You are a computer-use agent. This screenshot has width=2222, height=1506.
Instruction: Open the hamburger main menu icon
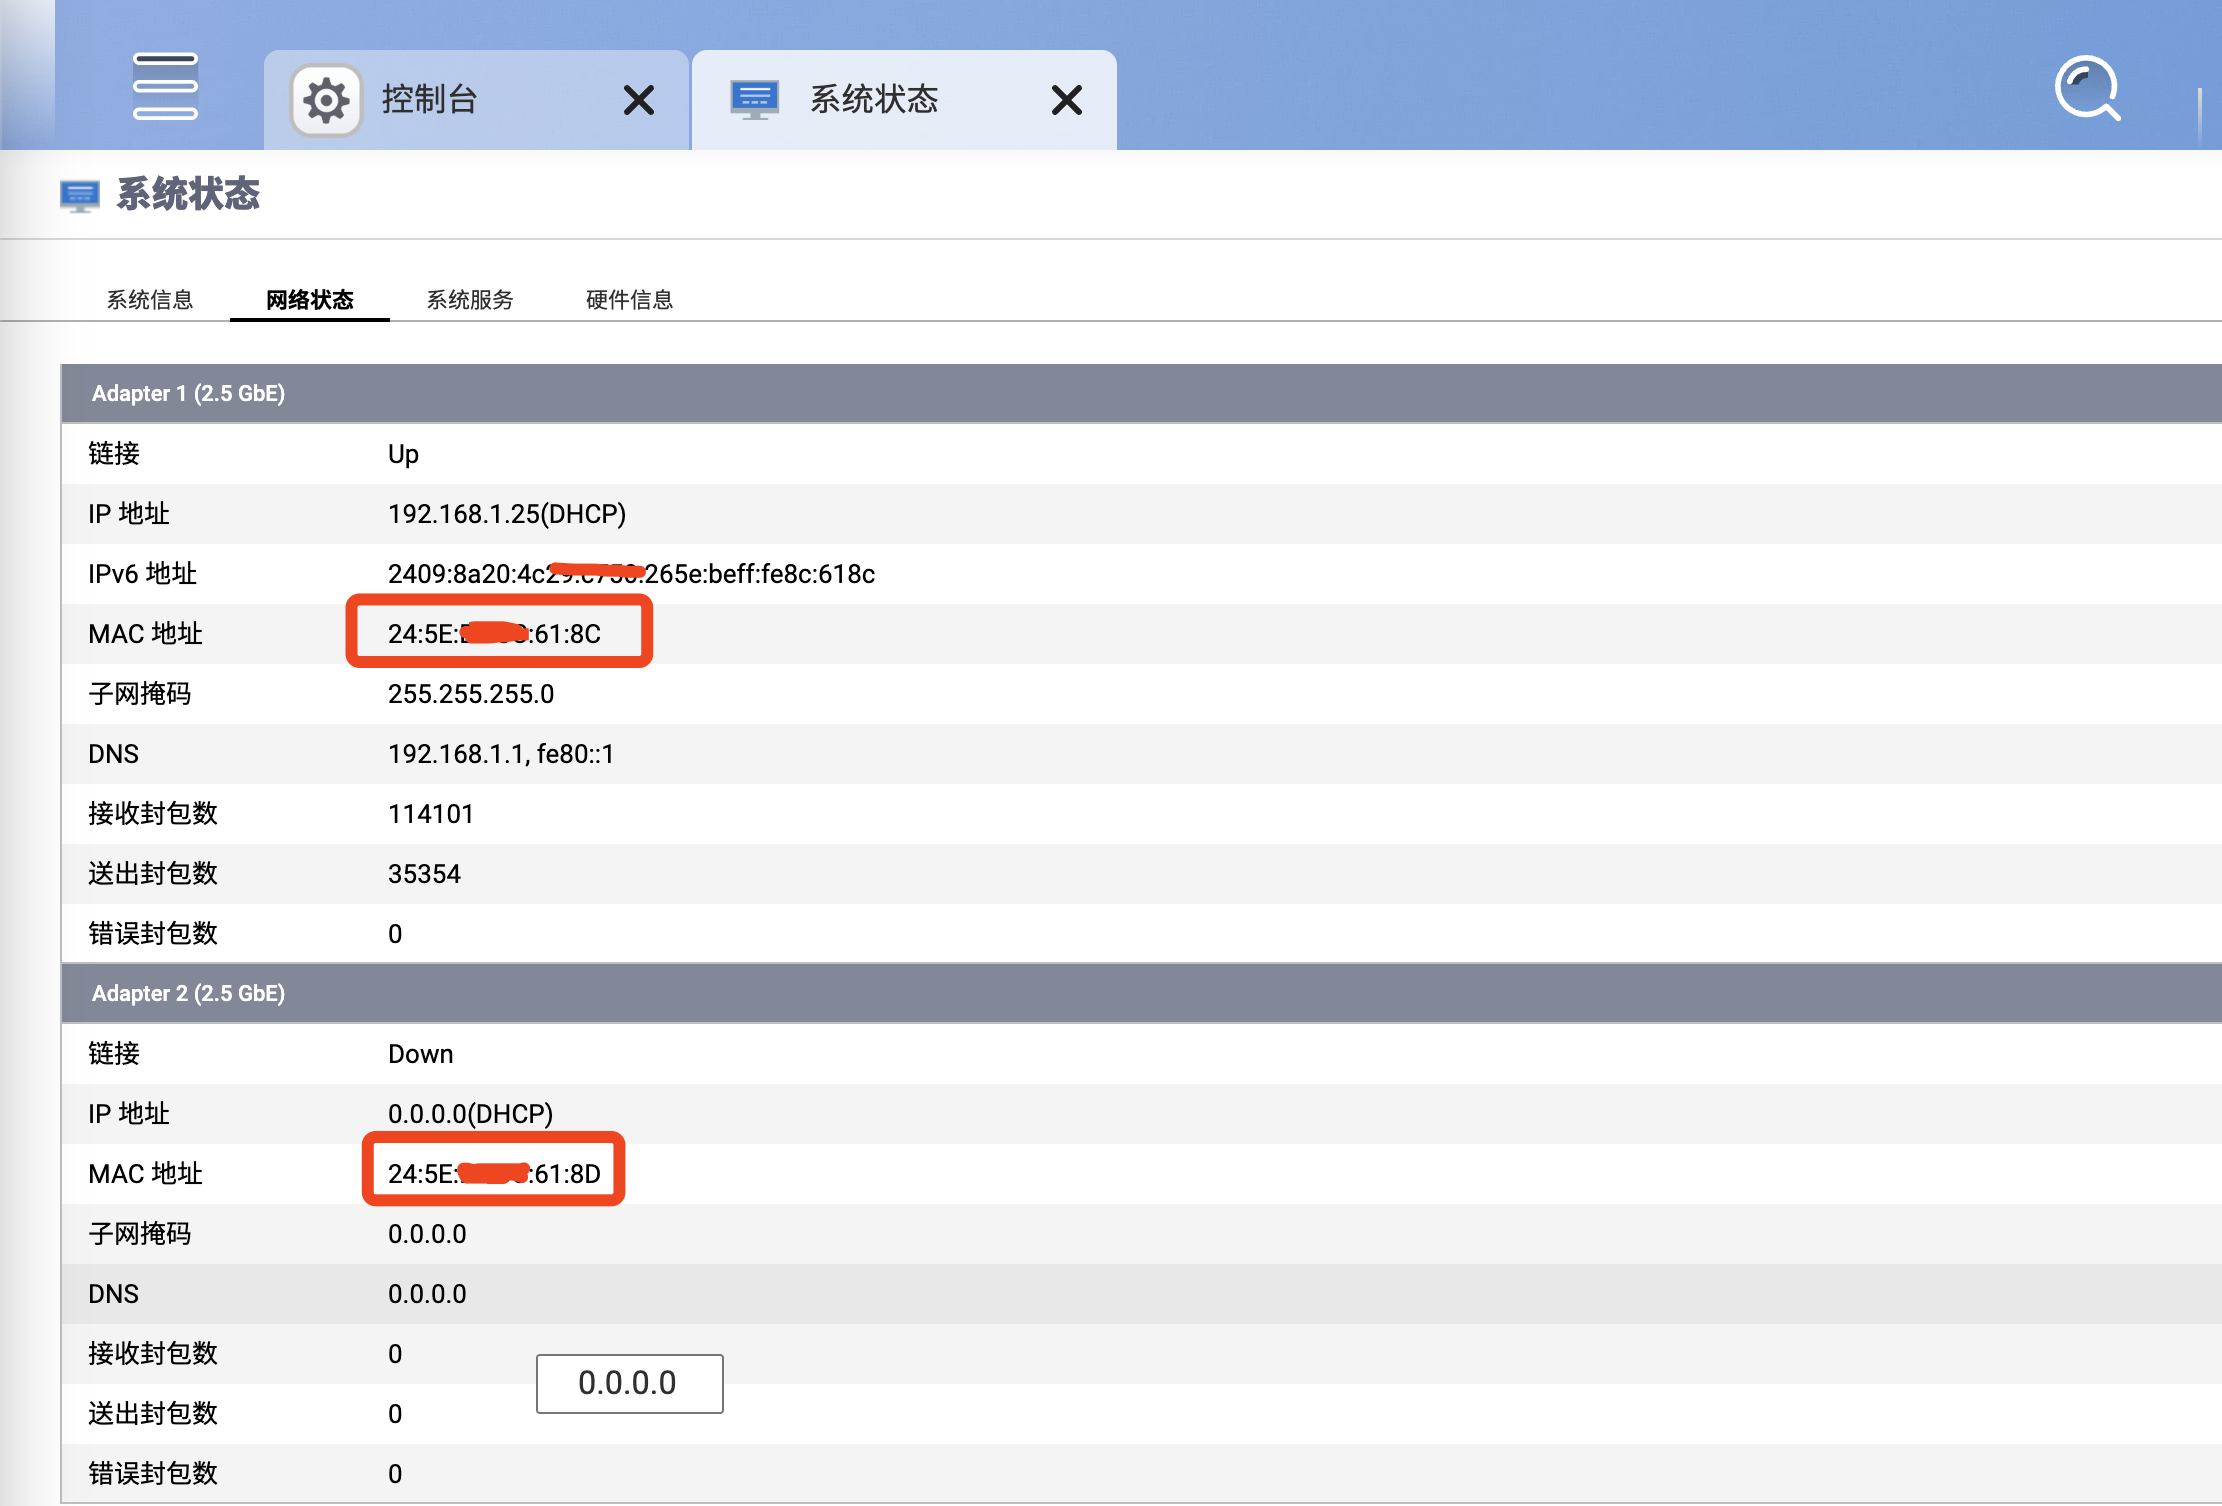coord(165,87)
